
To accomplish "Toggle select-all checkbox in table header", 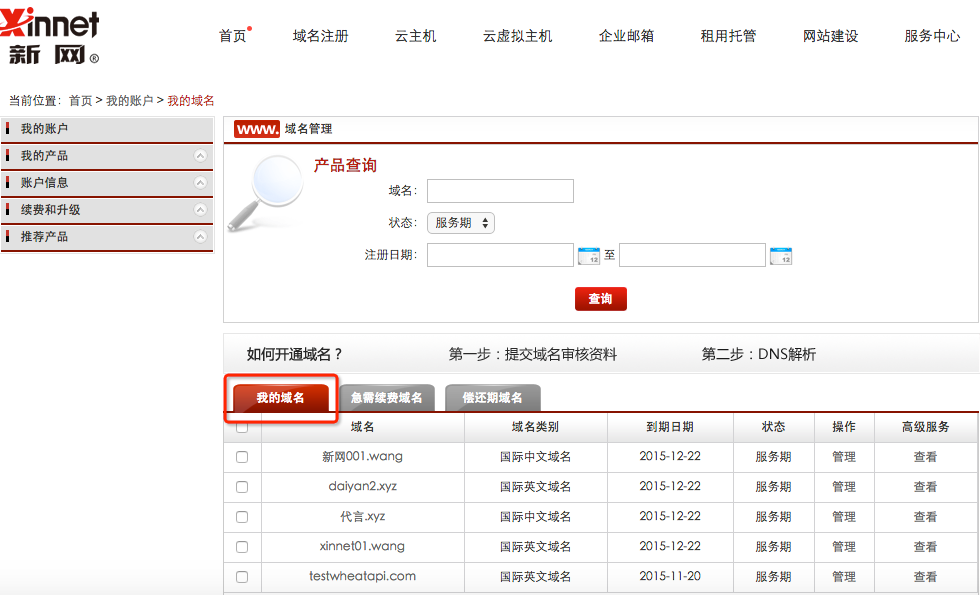I will coord(242,427).
